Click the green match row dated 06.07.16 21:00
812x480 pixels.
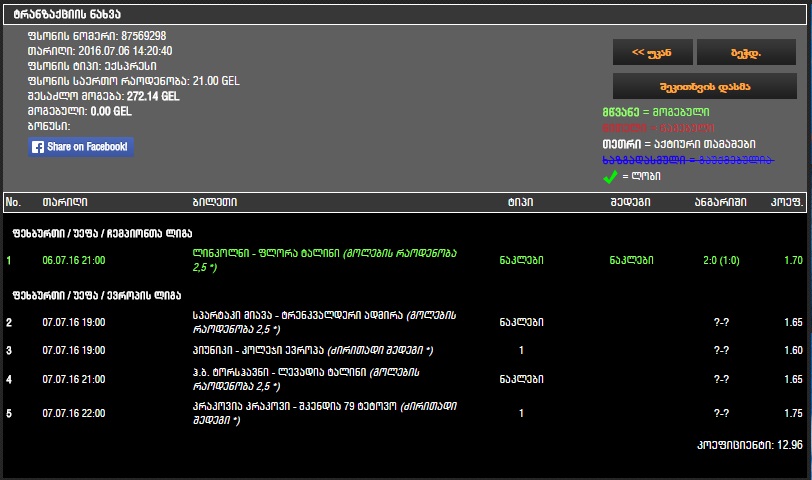[404, 260]
